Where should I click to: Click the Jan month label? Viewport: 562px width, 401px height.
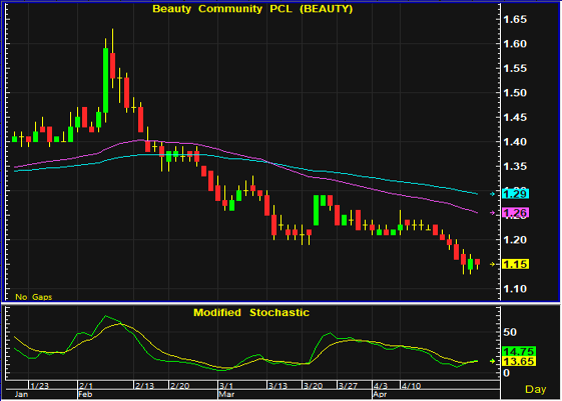click(x=21, y=395)
